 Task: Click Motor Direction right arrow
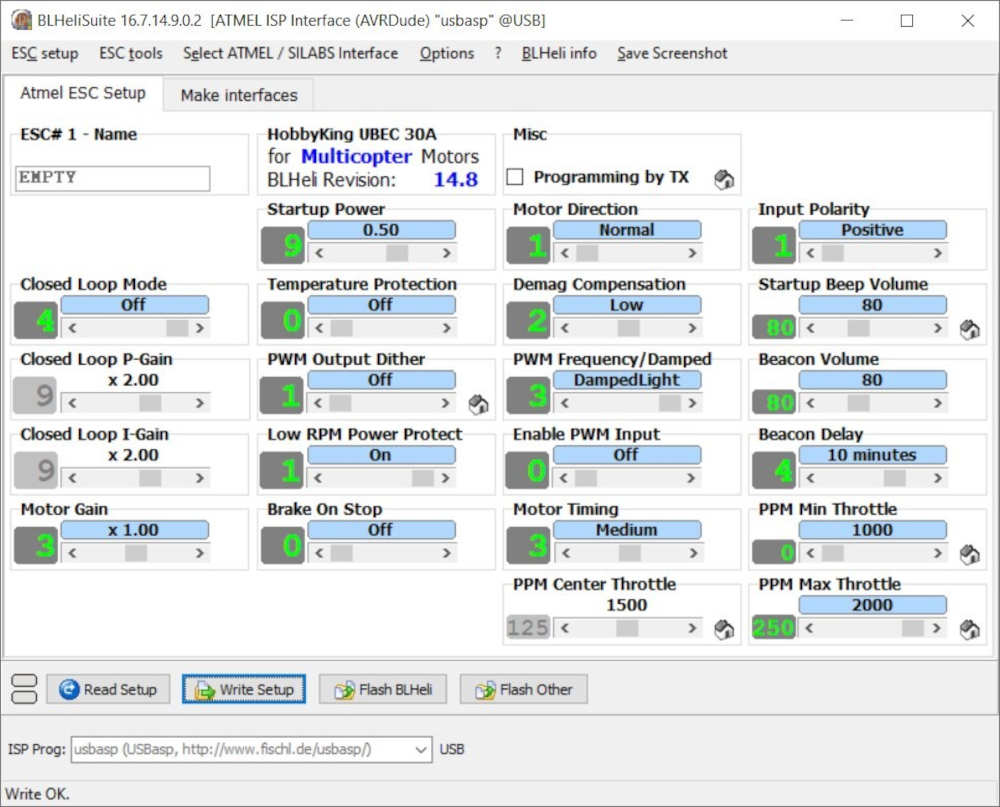tap(692, 253)
